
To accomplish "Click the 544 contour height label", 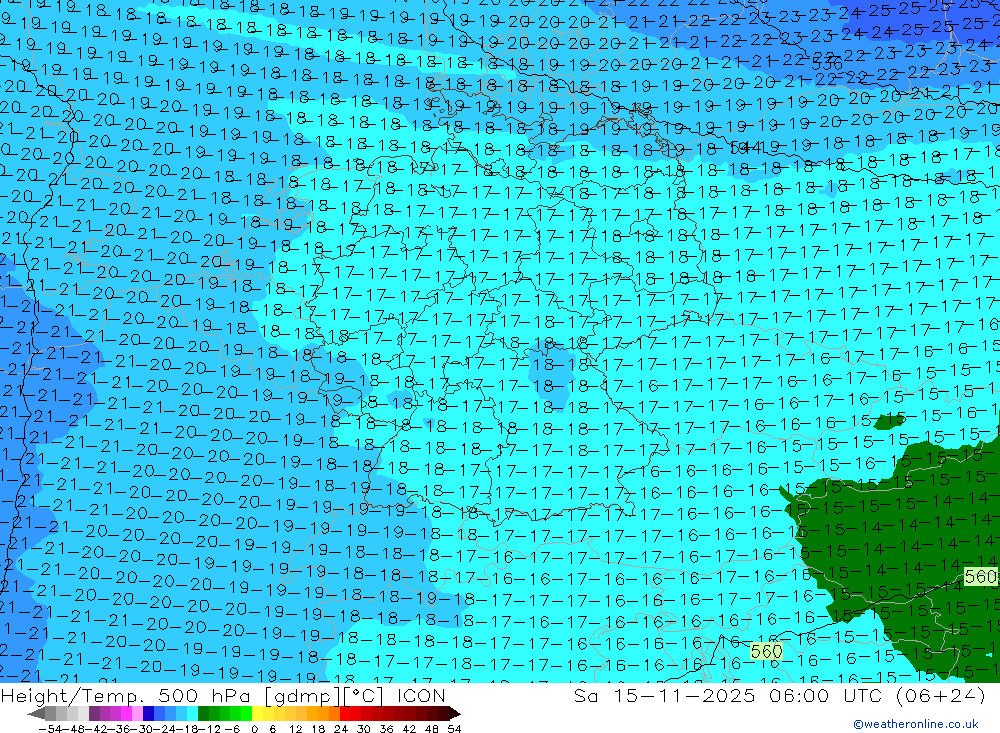I will [746, 149].
